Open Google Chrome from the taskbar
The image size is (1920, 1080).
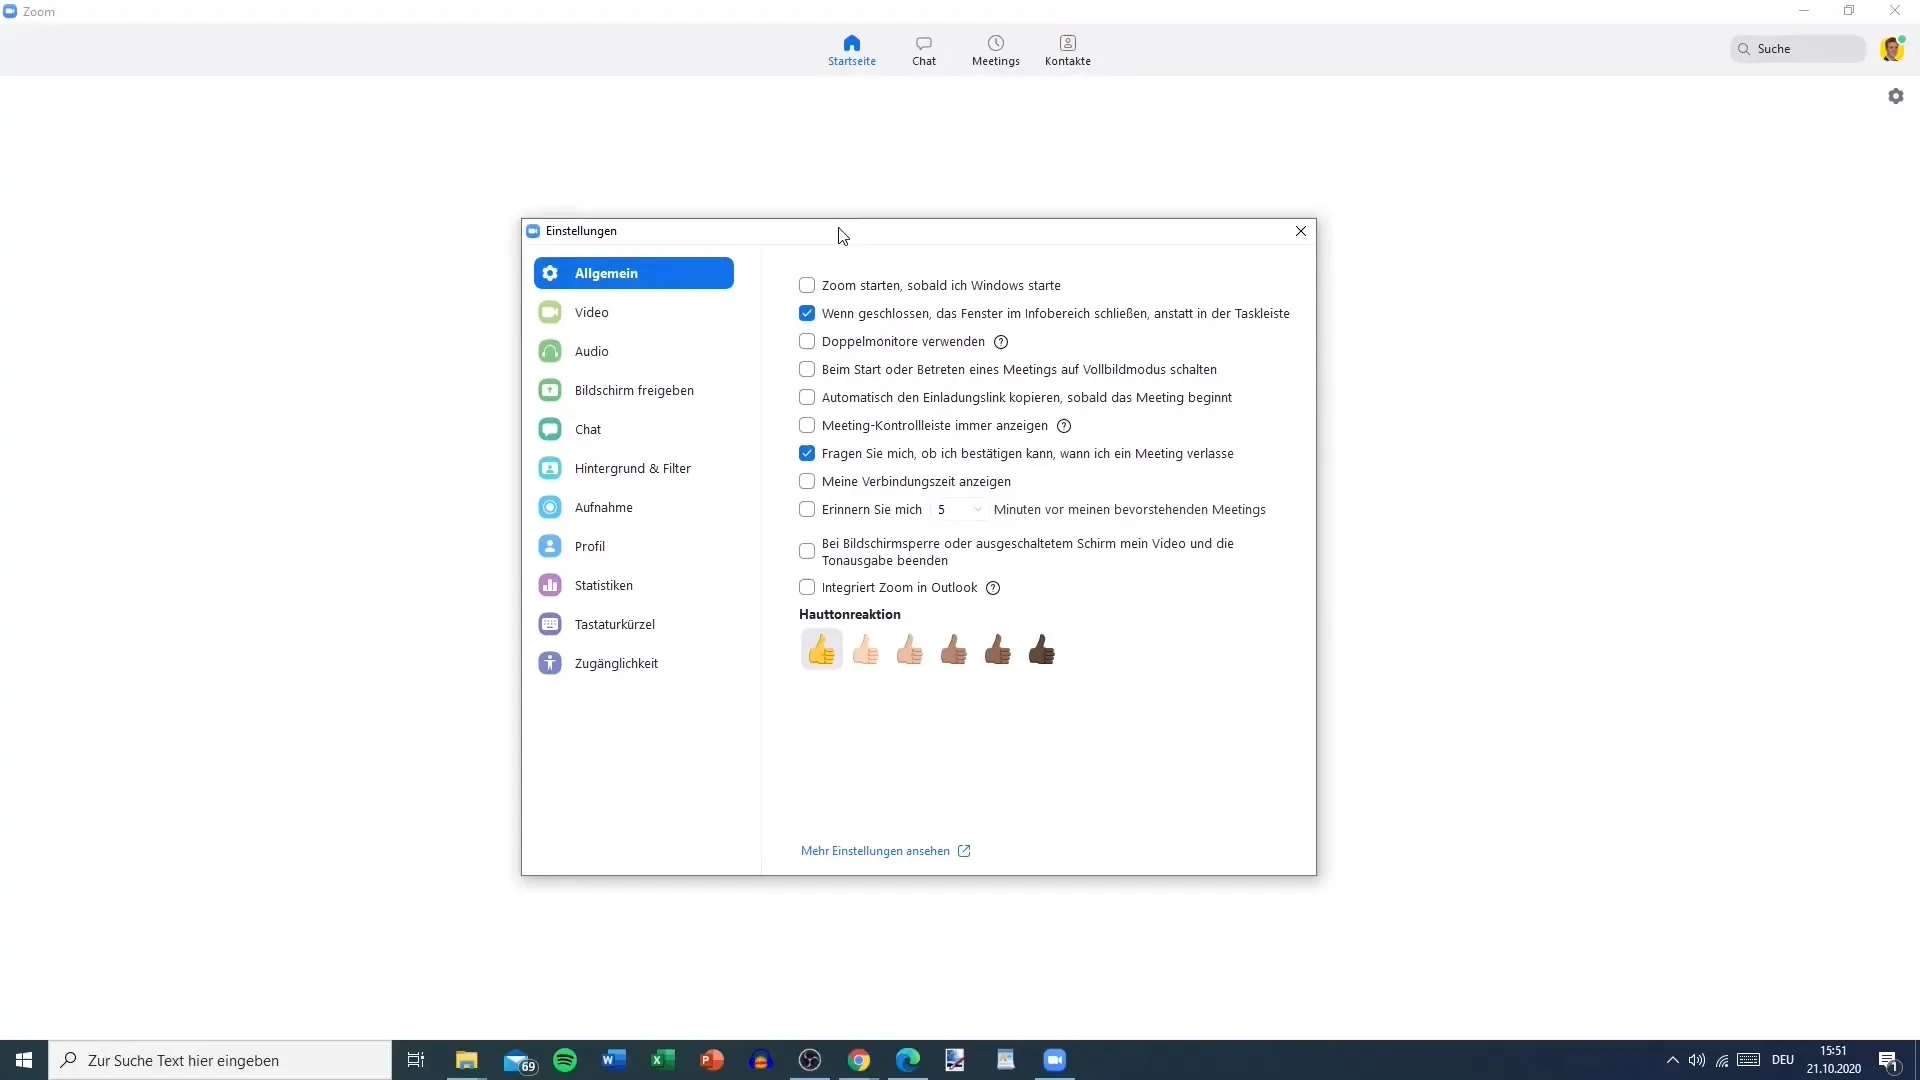coord(859,1060)
